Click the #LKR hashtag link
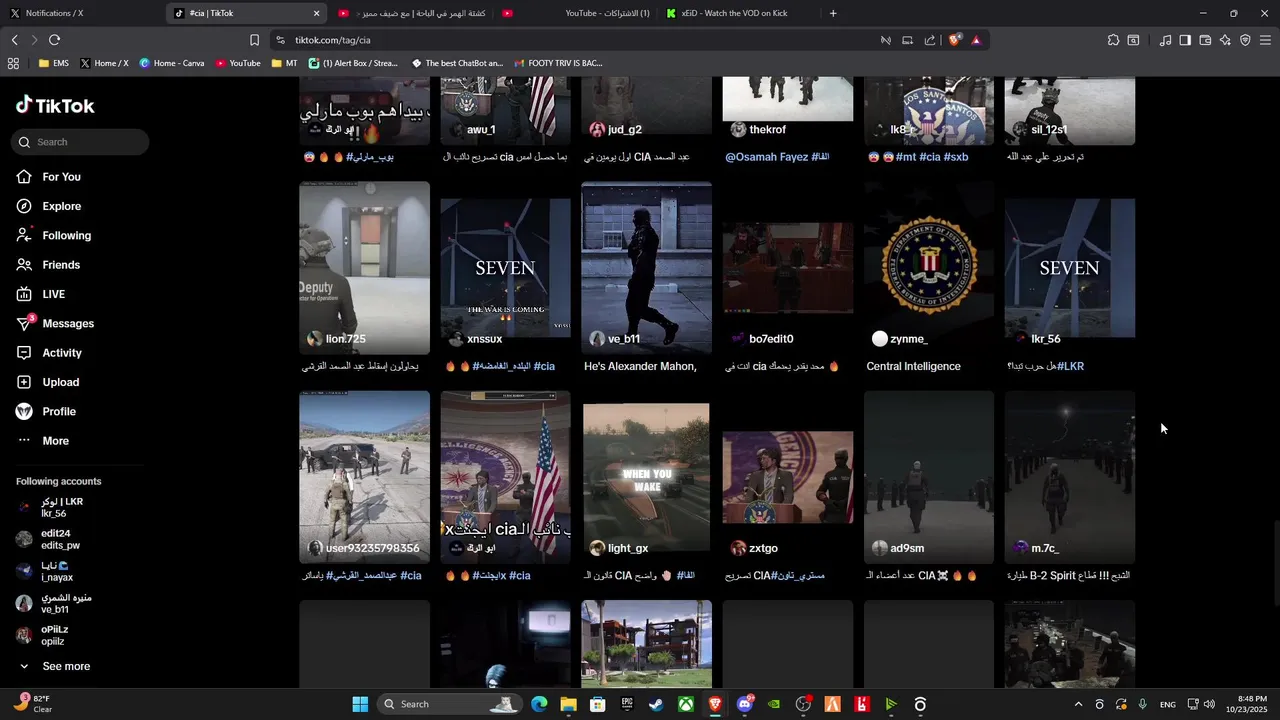 [1069, 366]
